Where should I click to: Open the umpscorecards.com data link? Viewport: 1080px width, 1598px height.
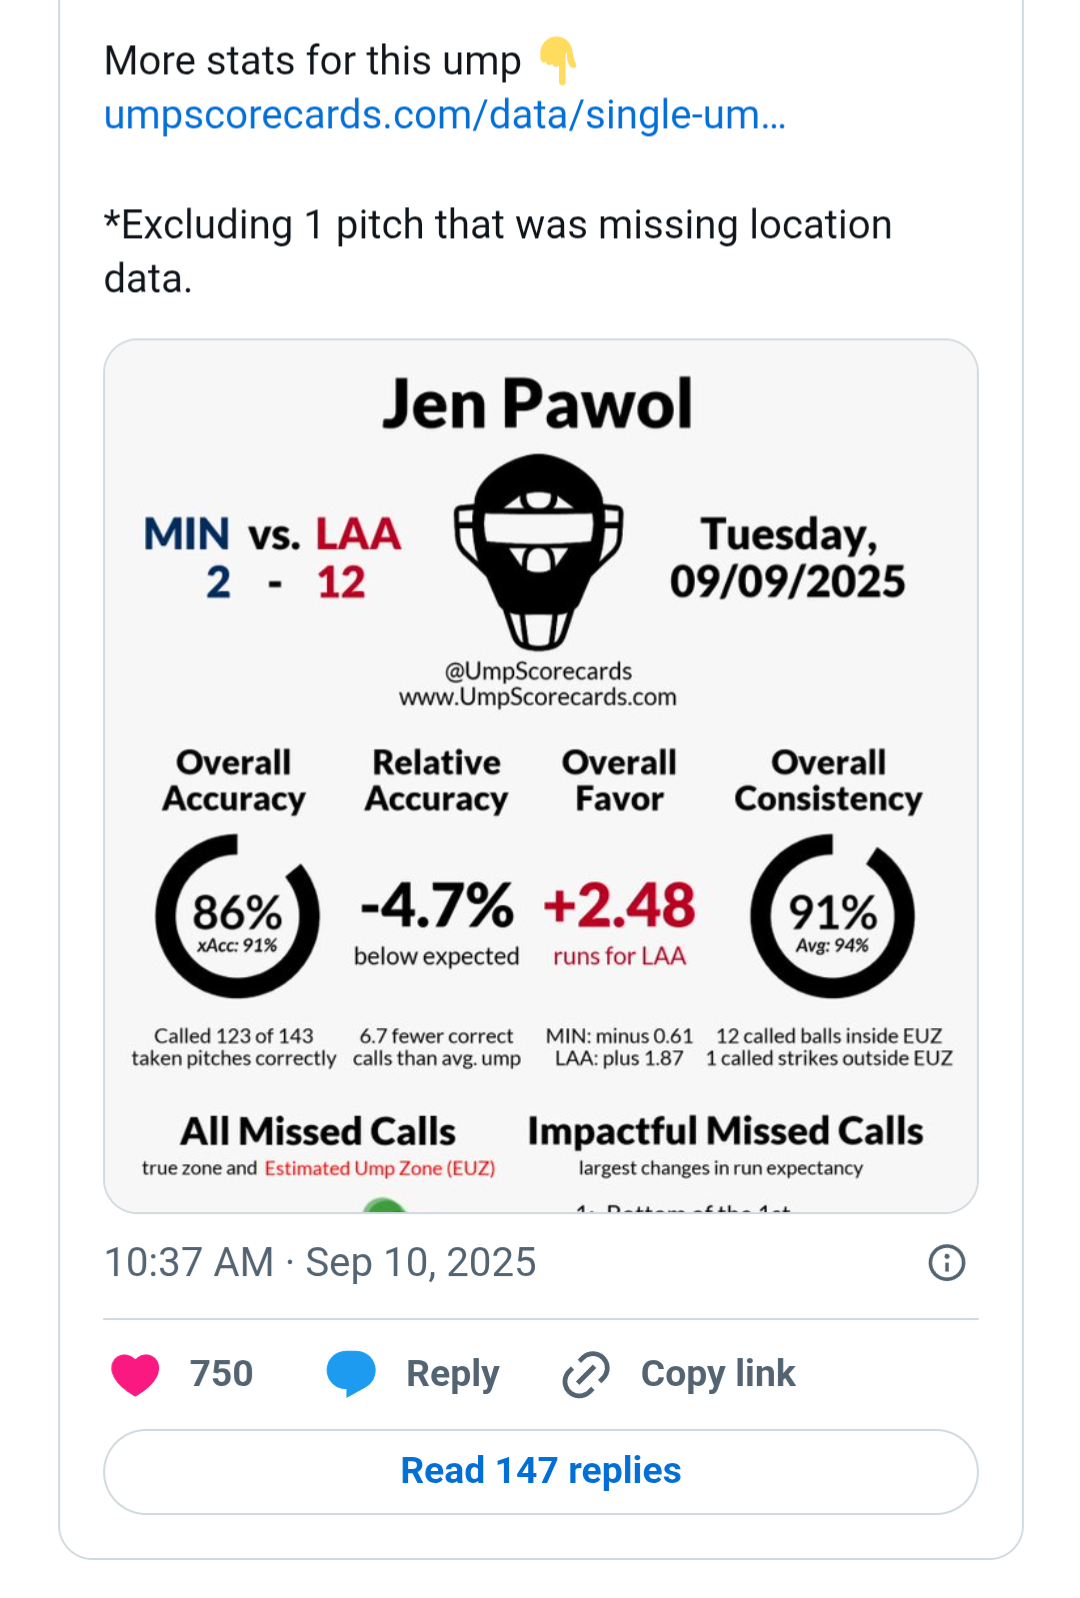tap(445, 115)
